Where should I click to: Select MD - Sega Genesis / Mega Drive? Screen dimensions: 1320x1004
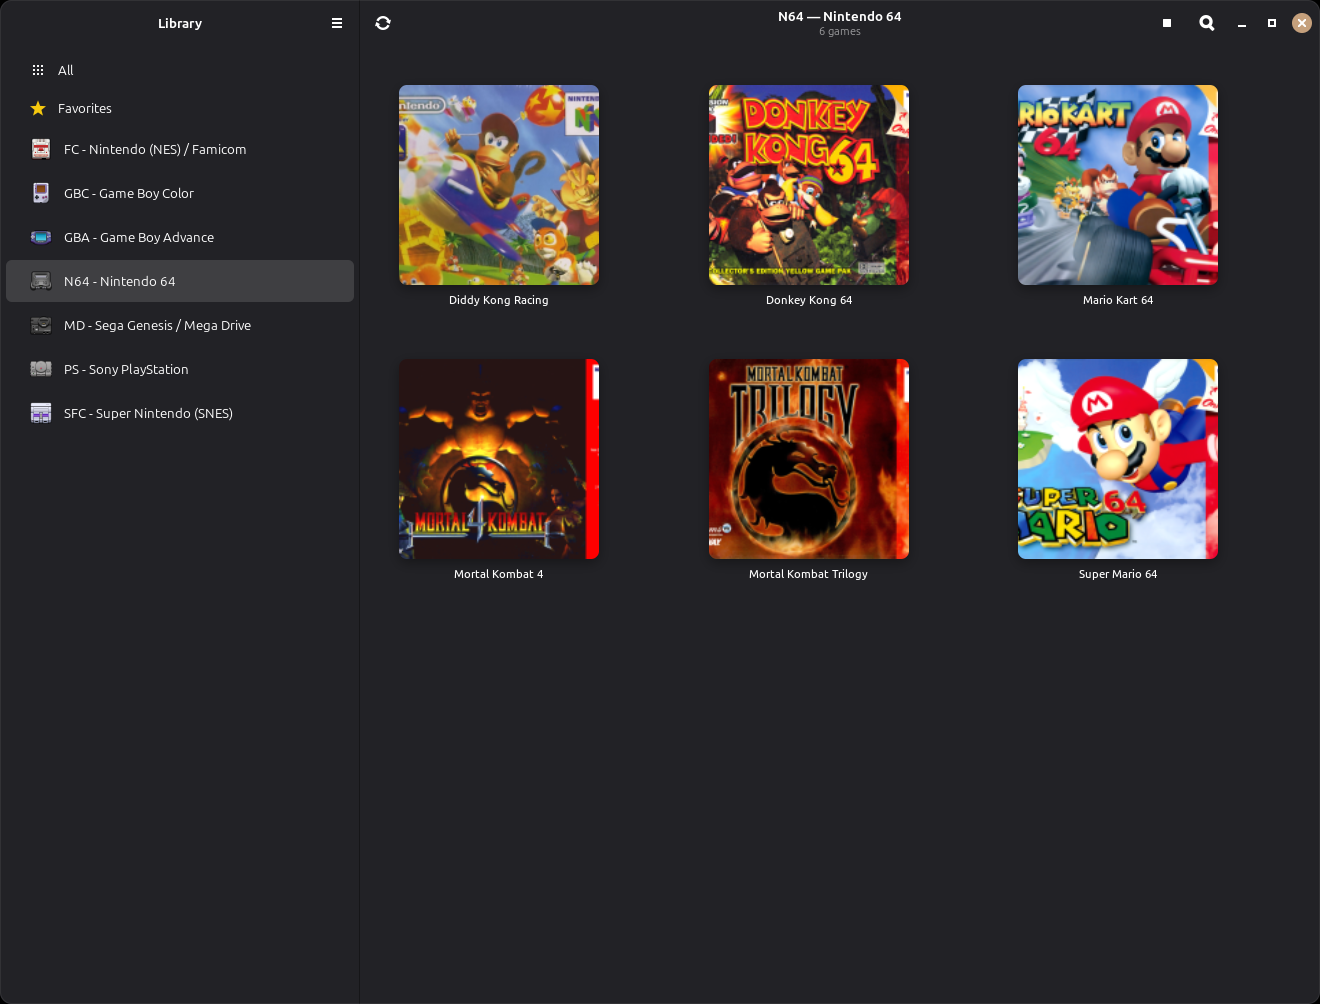tap(180, 325)
